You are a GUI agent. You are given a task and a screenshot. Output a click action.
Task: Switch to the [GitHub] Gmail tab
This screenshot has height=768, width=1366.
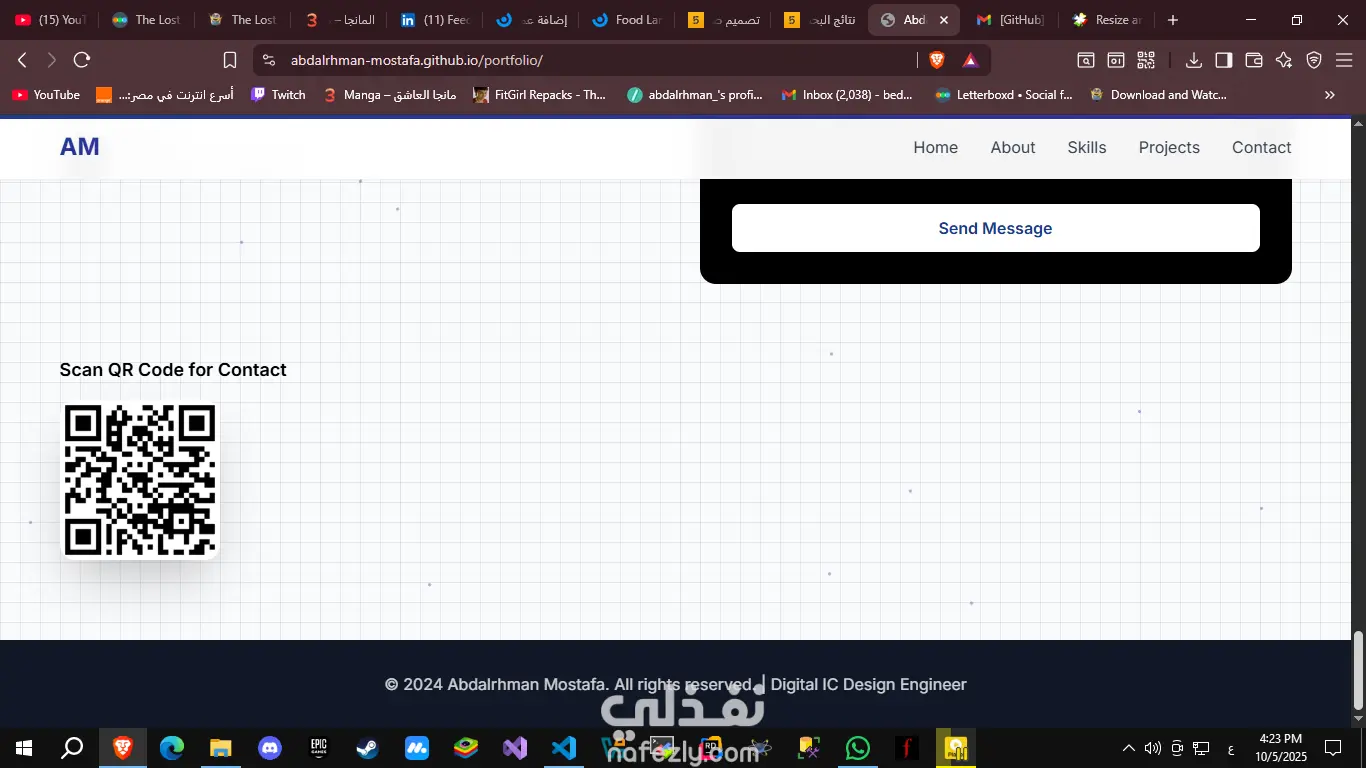pyautogui.click(x=1011, y=20)
